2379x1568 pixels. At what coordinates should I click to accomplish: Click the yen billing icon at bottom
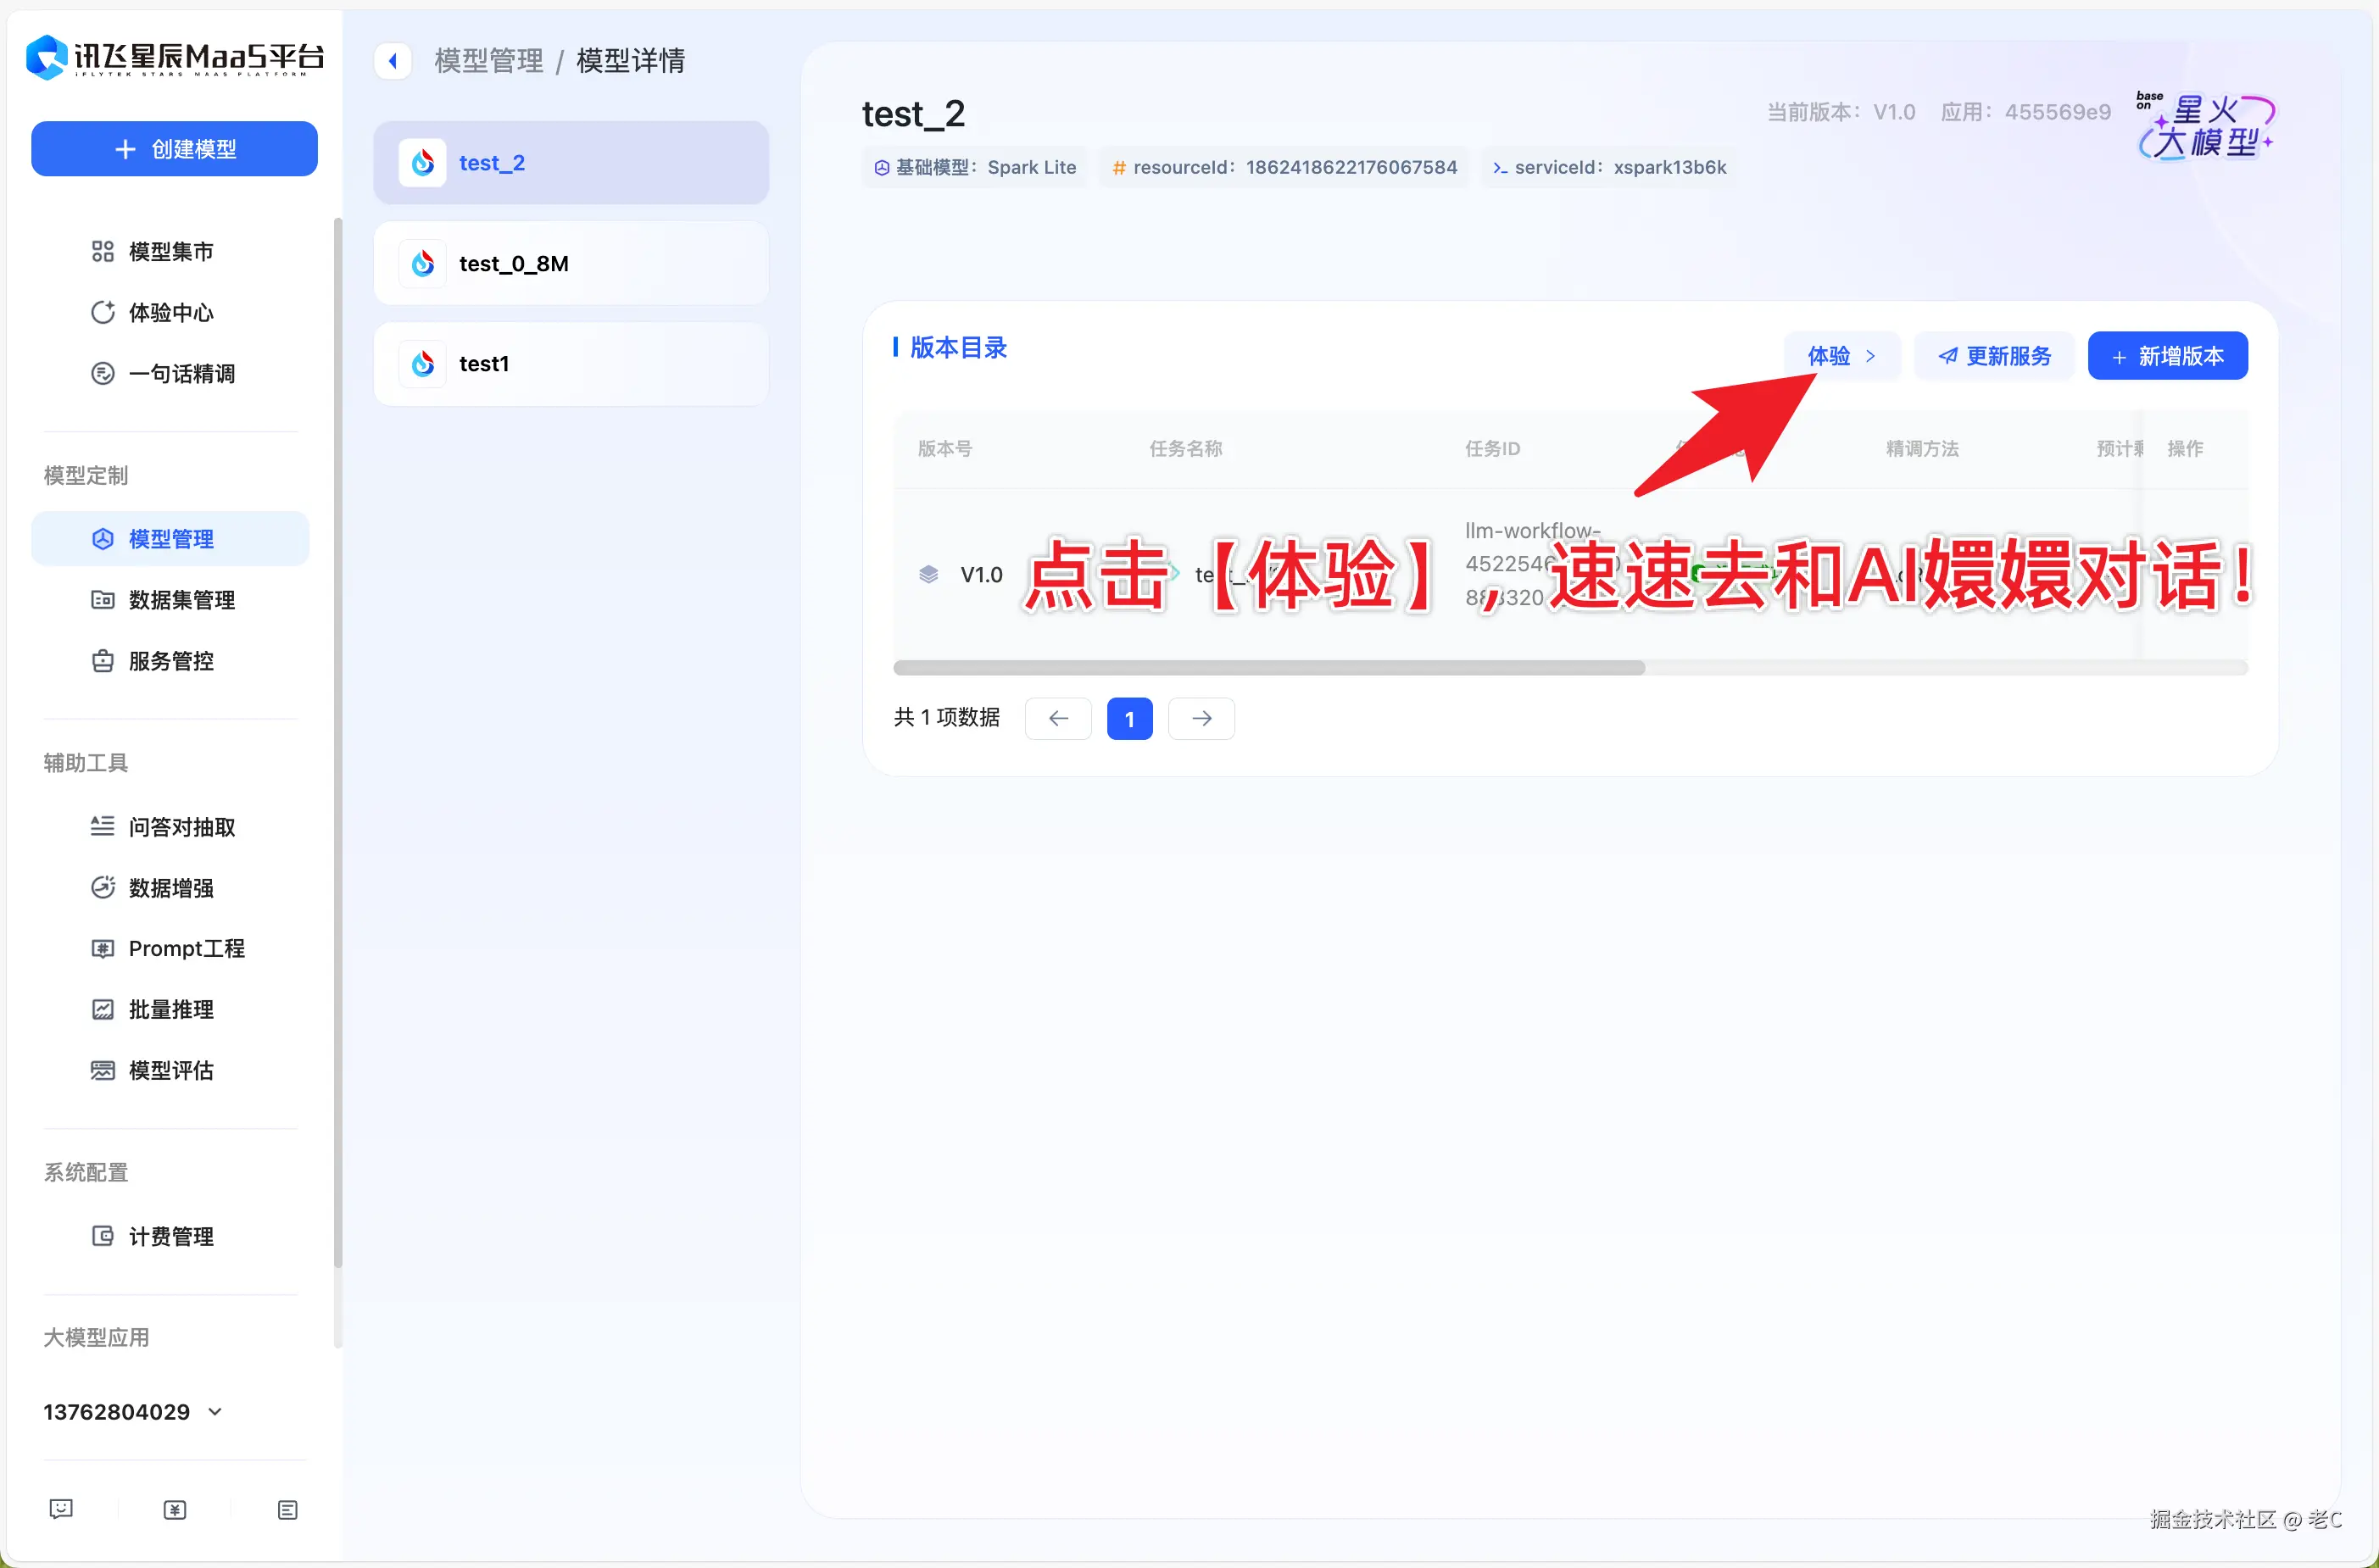(174, 1509)
